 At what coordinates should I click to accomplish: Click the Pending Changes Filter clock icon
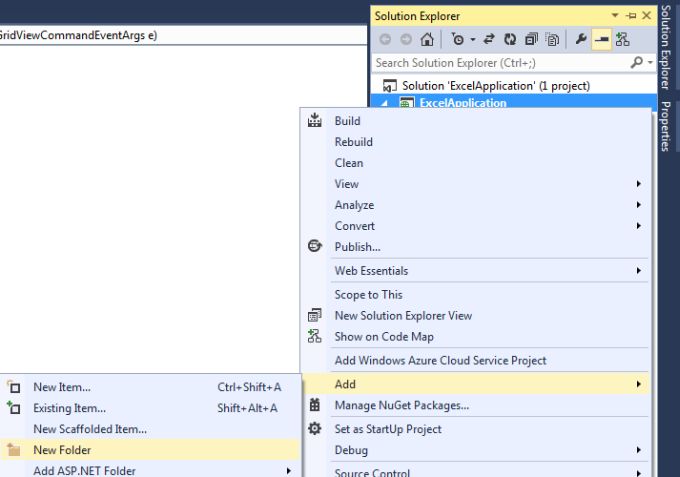[458, 39]
